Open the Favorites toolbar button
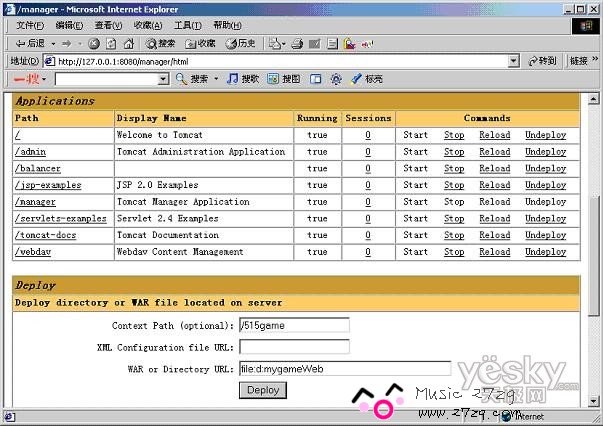Viewport: 603px width, 426px height. click(200, 44)
